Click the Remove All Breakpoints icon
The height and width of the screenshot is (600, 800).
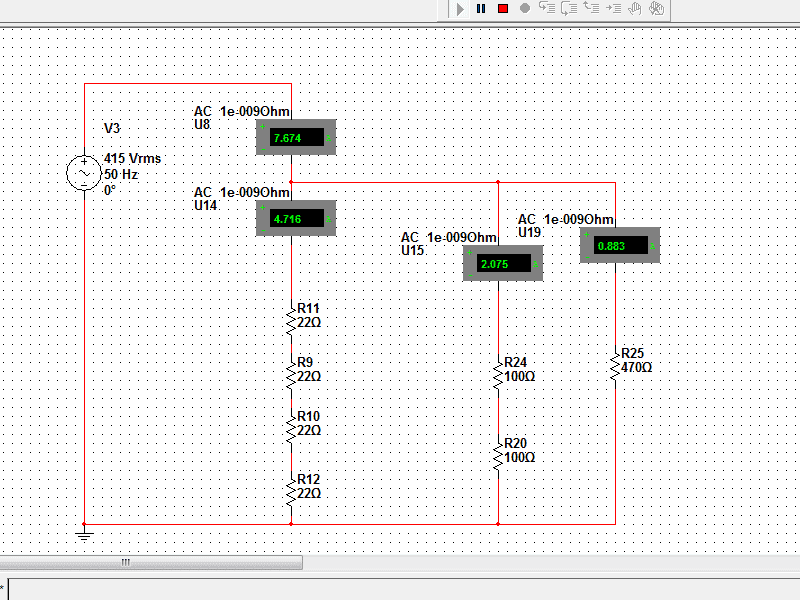click(x=656, y=9)
